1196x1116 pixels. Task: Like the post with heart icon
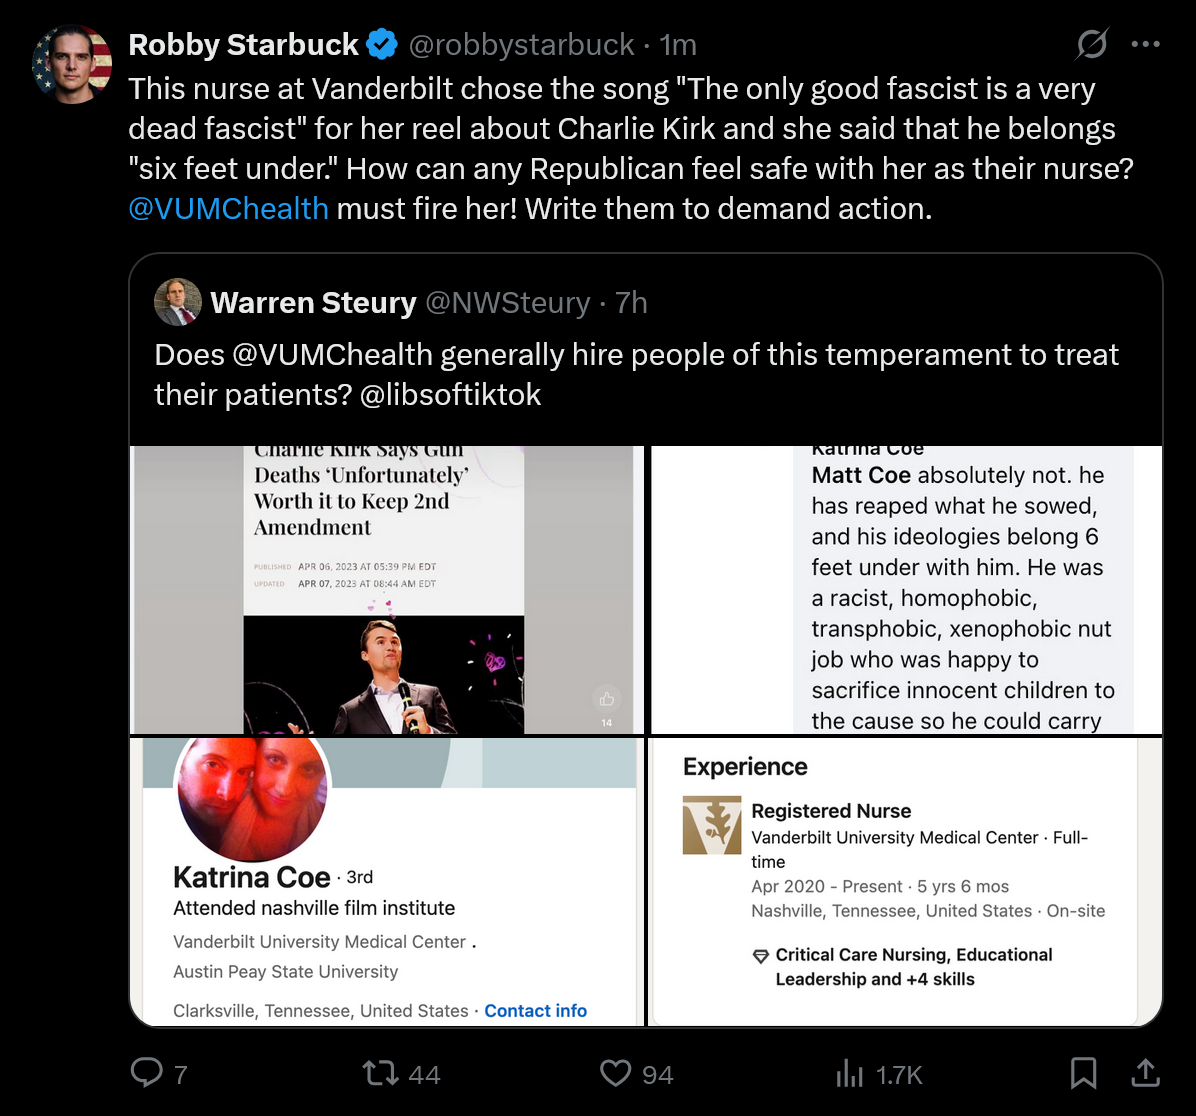tap(615, 1074)
